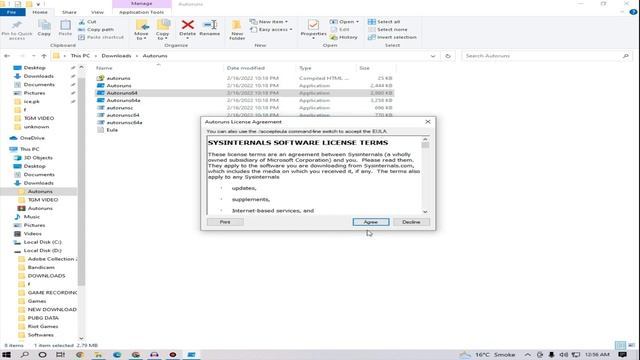This screenshot has width=640, height=360.
Task: Open Local Disk (D:) in navigation pane
Action: 42,251
